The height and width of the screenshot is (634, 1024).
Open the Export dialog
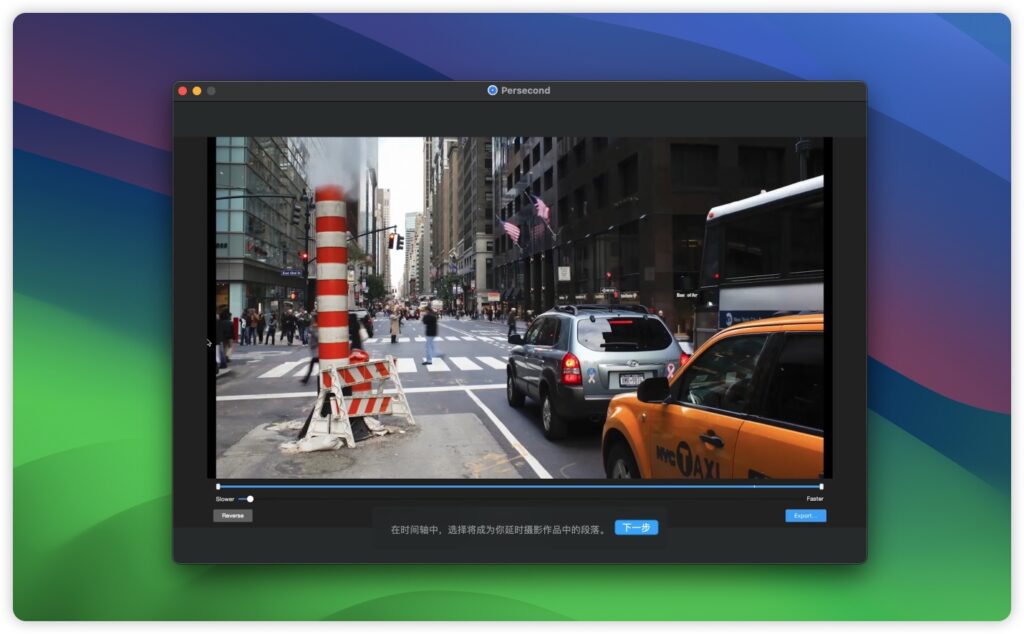tap(805, 516)
